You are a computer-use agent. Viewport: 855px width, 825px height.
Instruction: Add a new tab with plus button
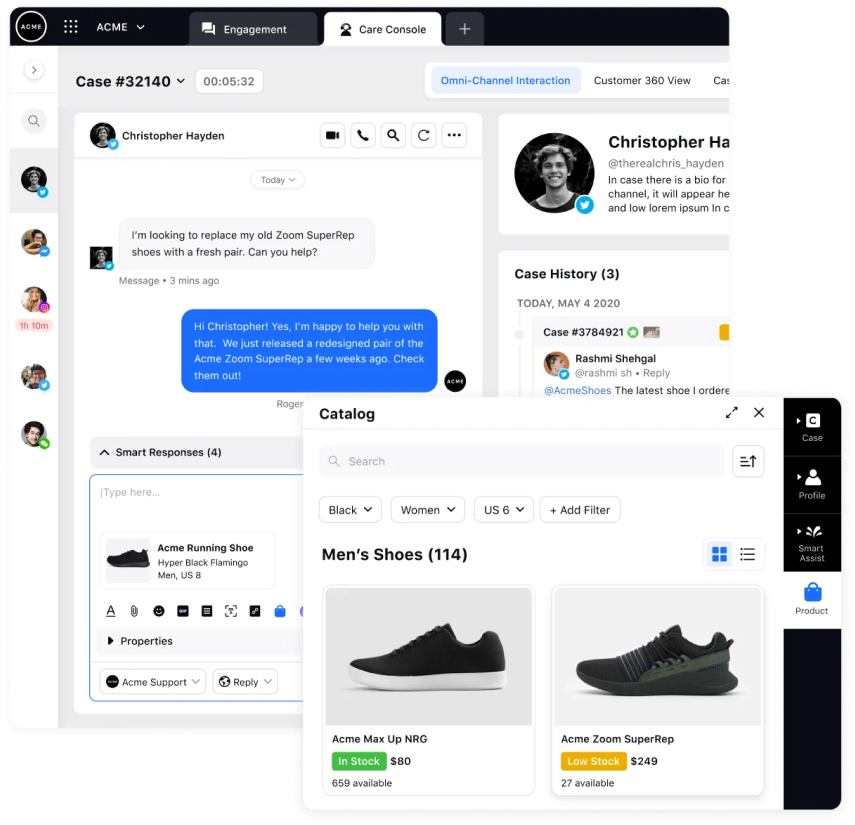click(x=465, y=29)
